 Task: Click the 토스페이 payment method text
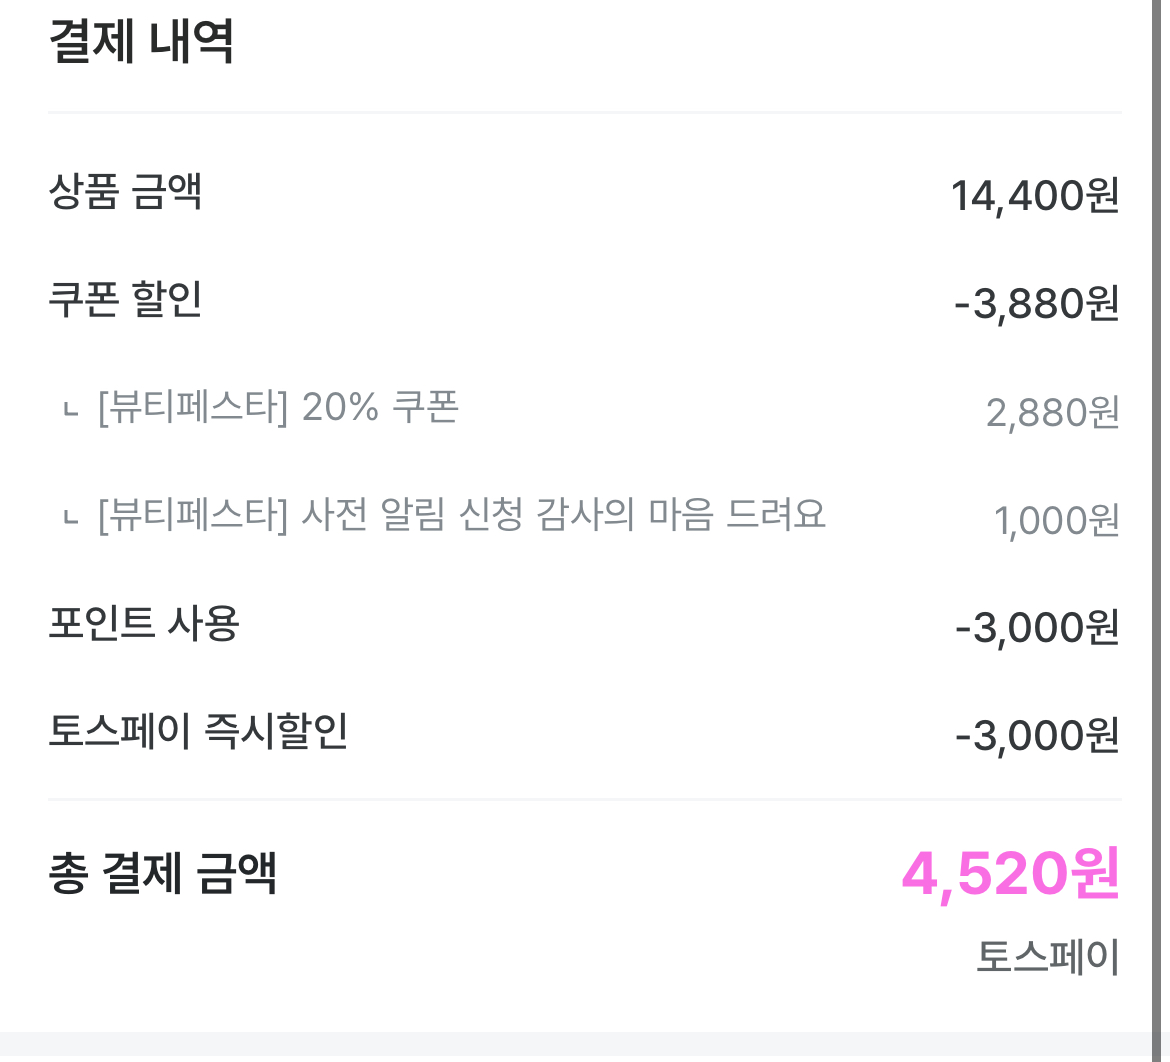point(1047,957)
